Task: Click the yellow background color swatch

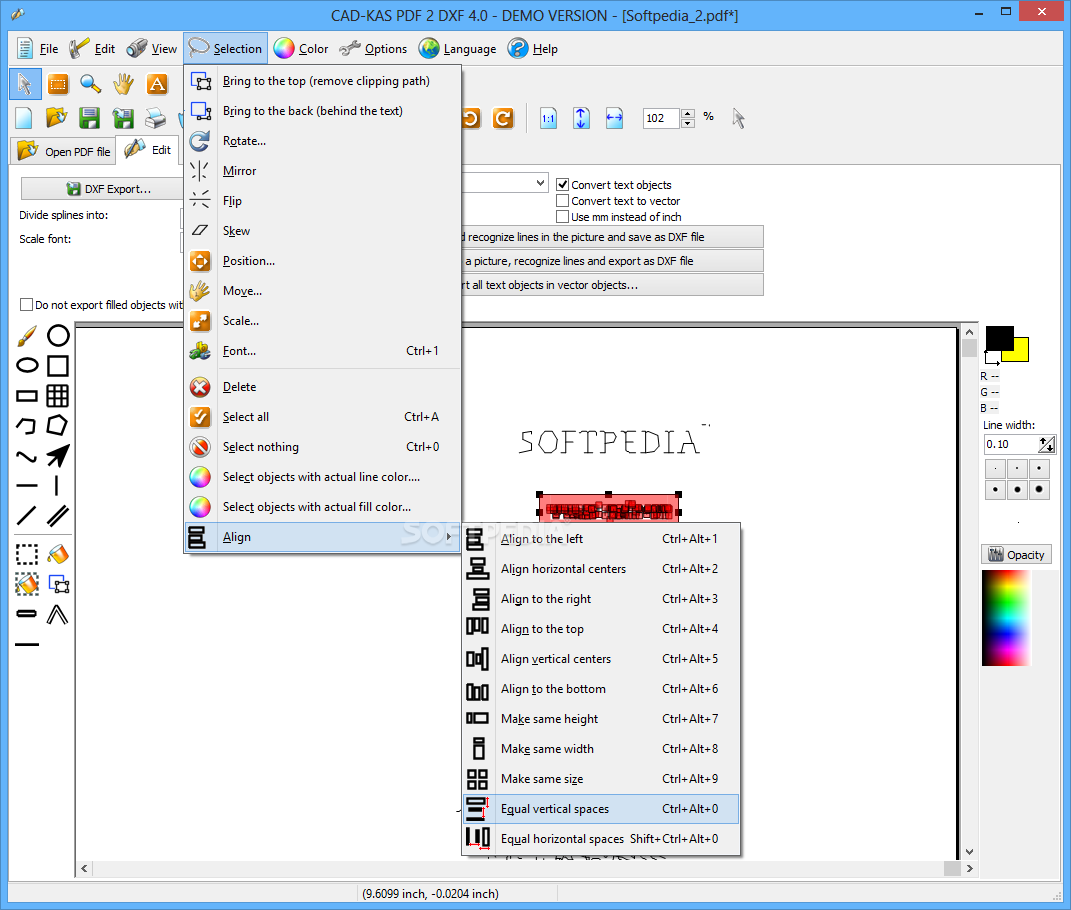Action: (x=1022, y=351)
